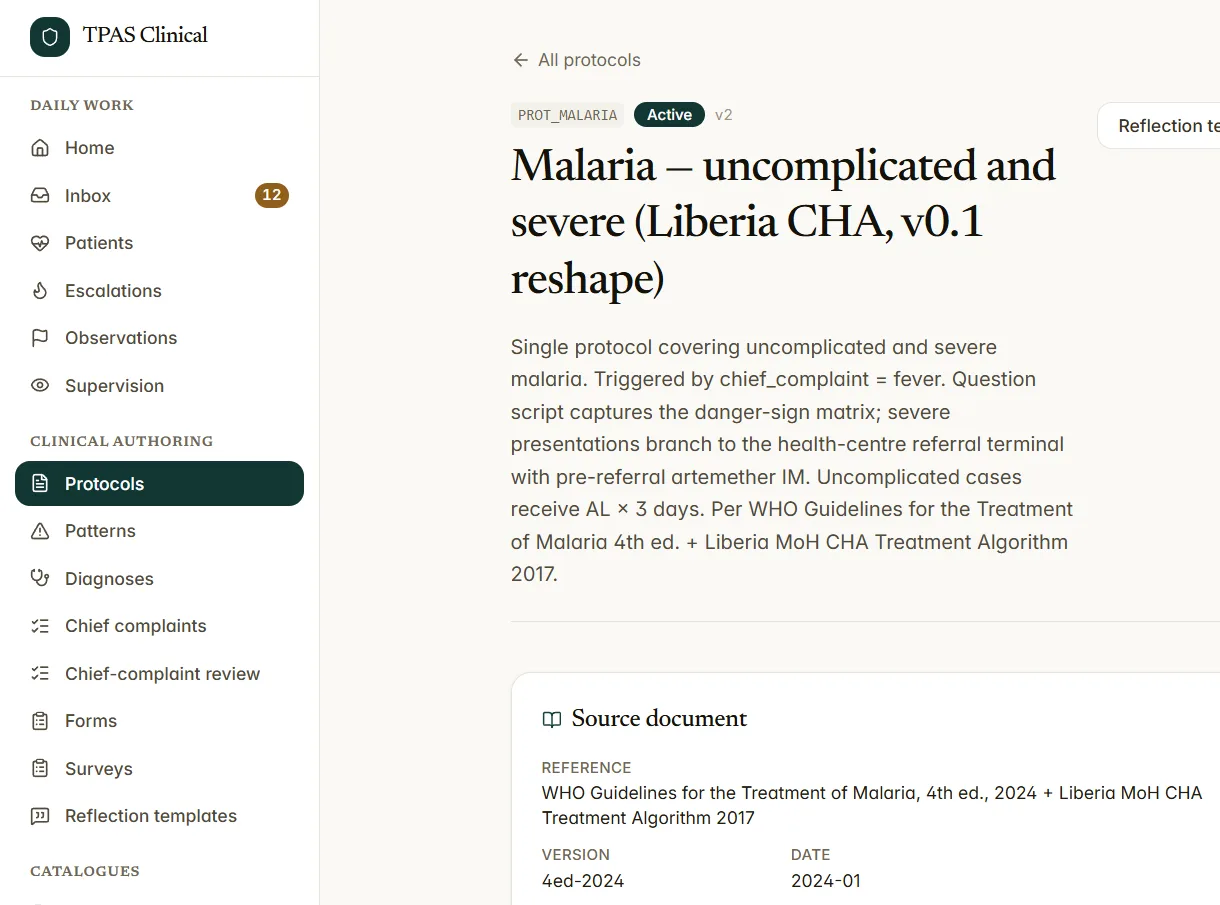This screenshot has width=1220, height=905.
Task: Go back to All protocols
Action: (x=576, y=60)
